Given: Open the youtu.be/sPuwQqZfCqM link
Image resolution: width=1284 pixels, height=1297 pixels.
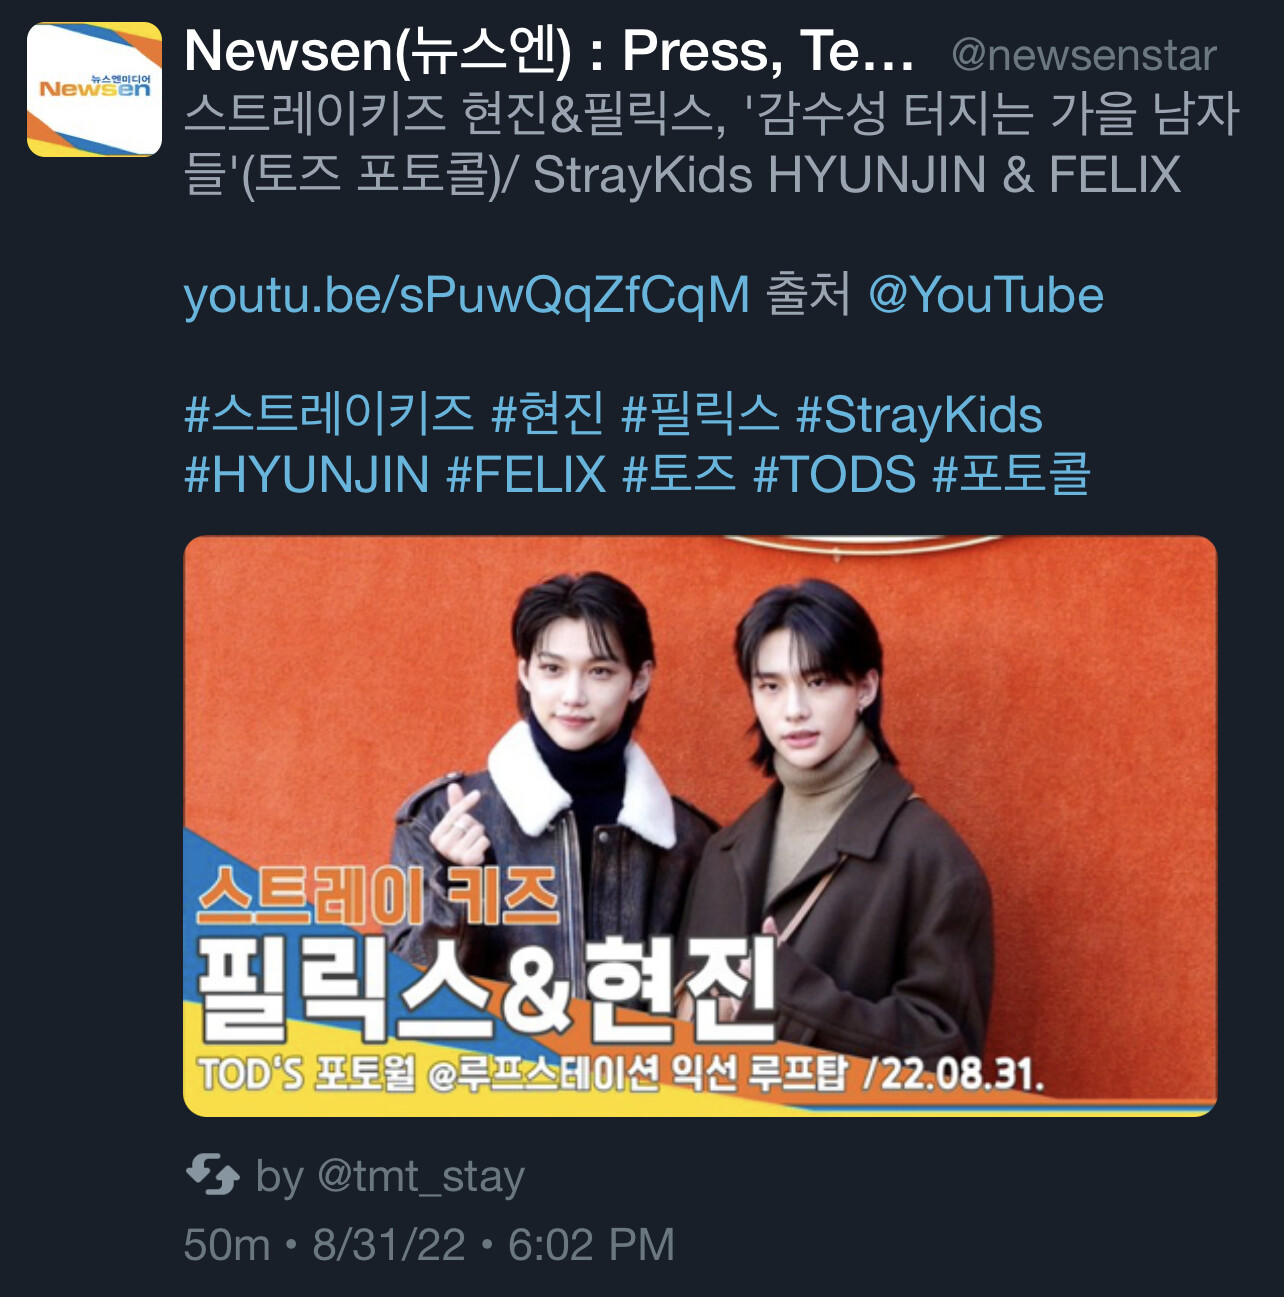Looking at the screenshot, I should coord(467,296).
